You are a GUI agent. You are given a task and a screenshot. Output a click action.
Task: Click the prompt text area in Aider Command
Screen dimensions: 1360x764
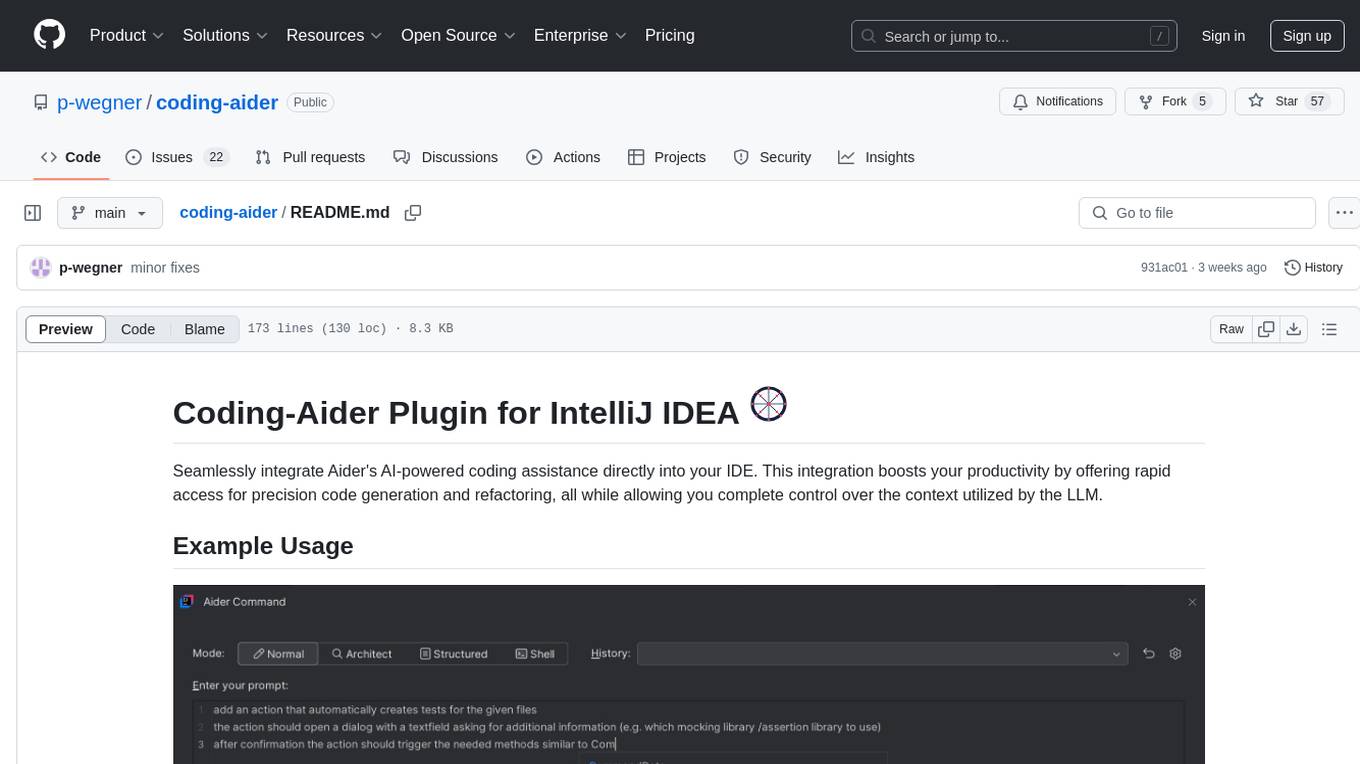click(x=688, y=732)
